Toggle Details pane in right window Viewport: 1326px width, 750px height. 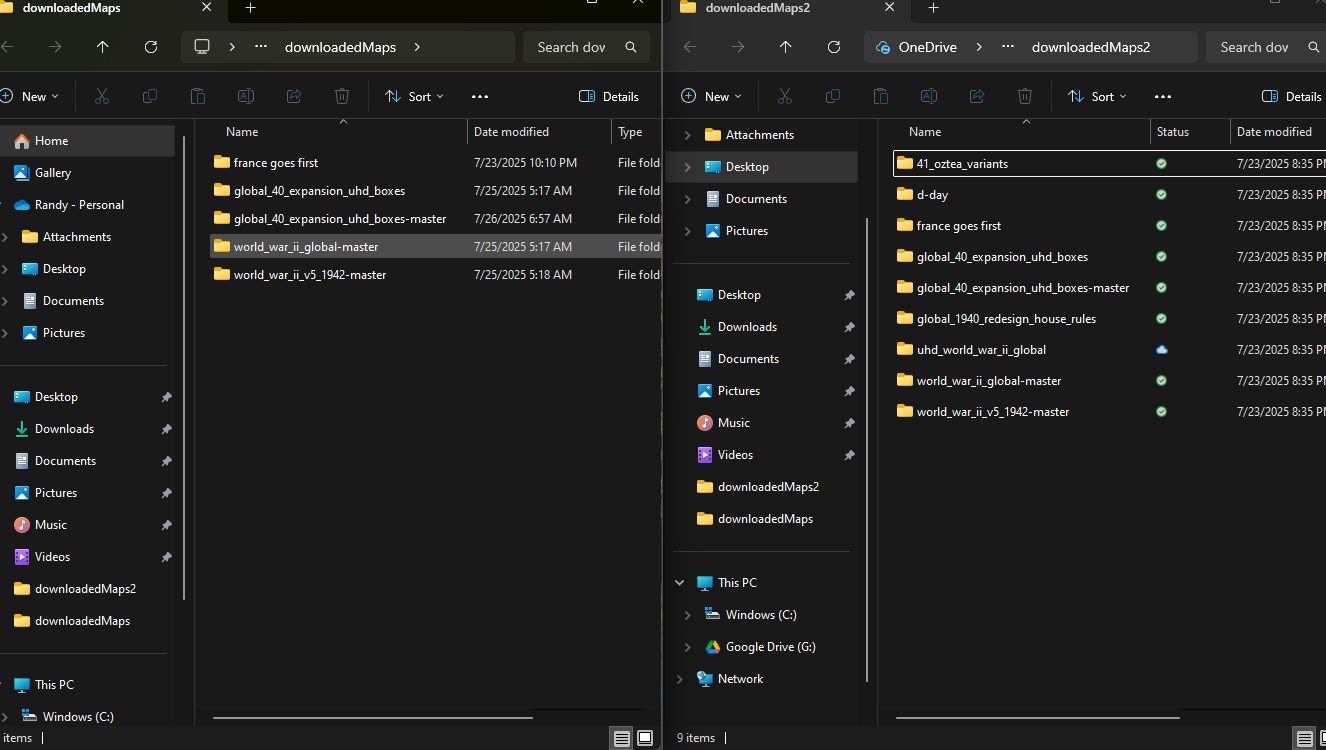1292,97
